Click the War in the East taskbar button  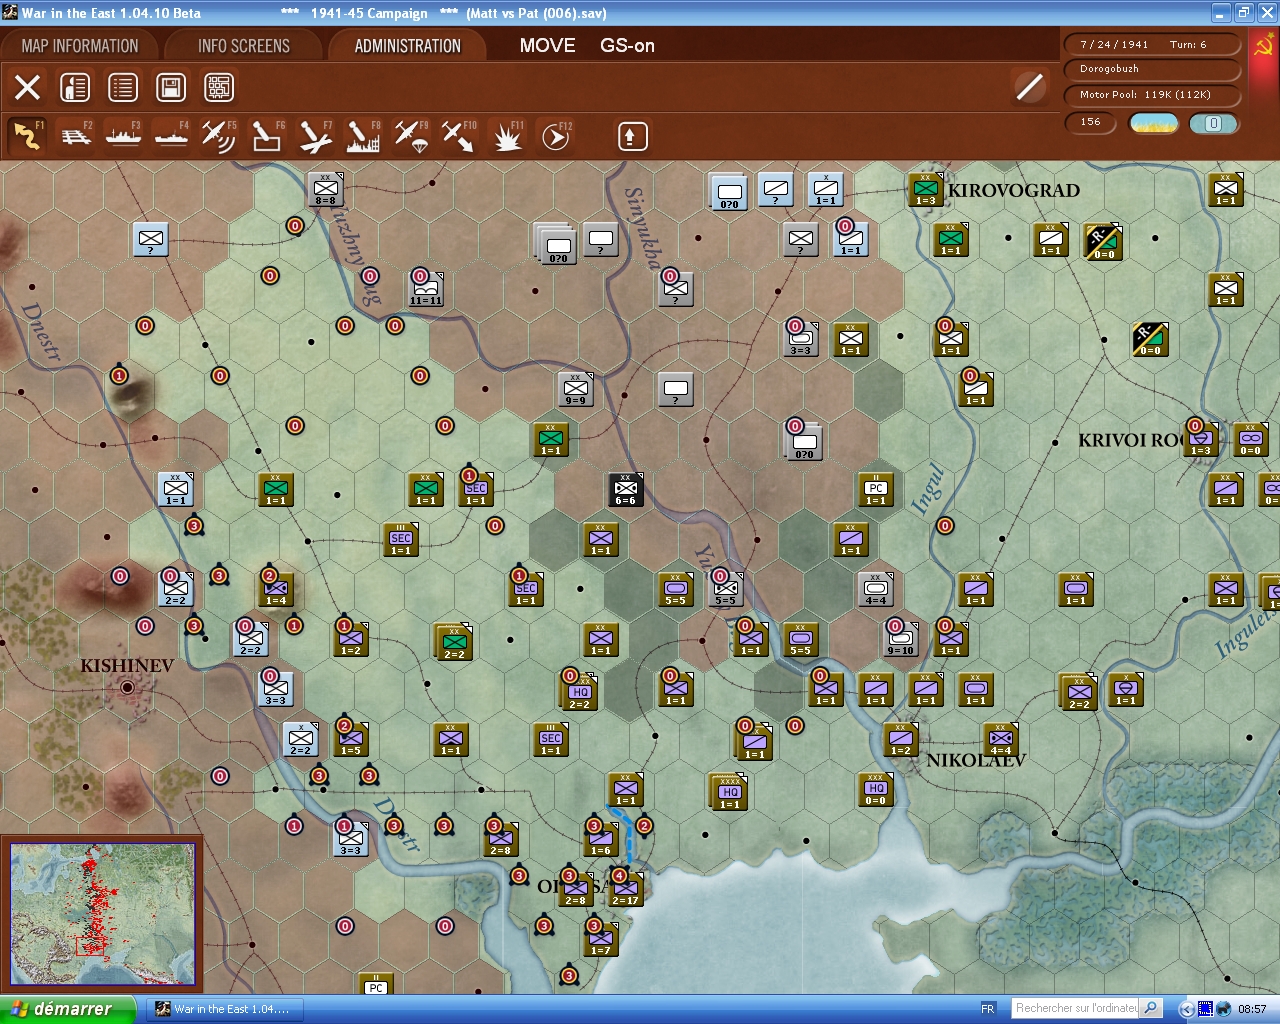pyautogui.click(x=223, y=1009)
